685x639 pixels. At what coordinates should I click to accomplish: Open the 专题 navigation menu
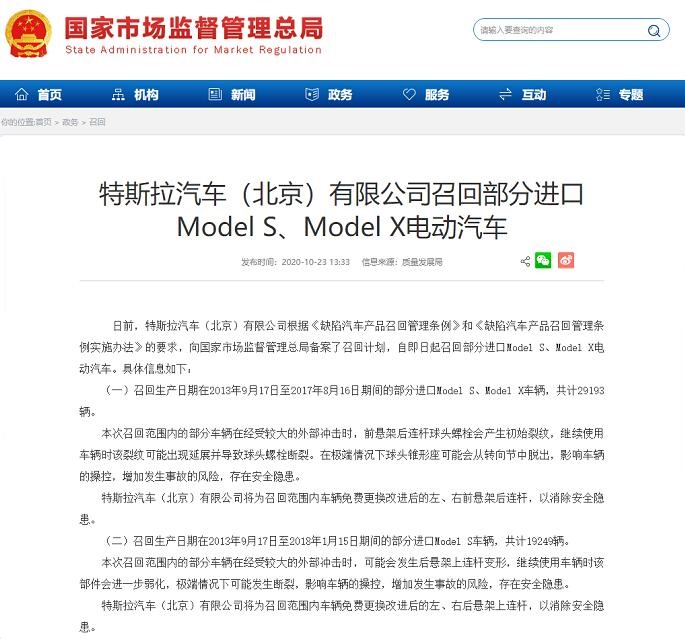(619, 94)
